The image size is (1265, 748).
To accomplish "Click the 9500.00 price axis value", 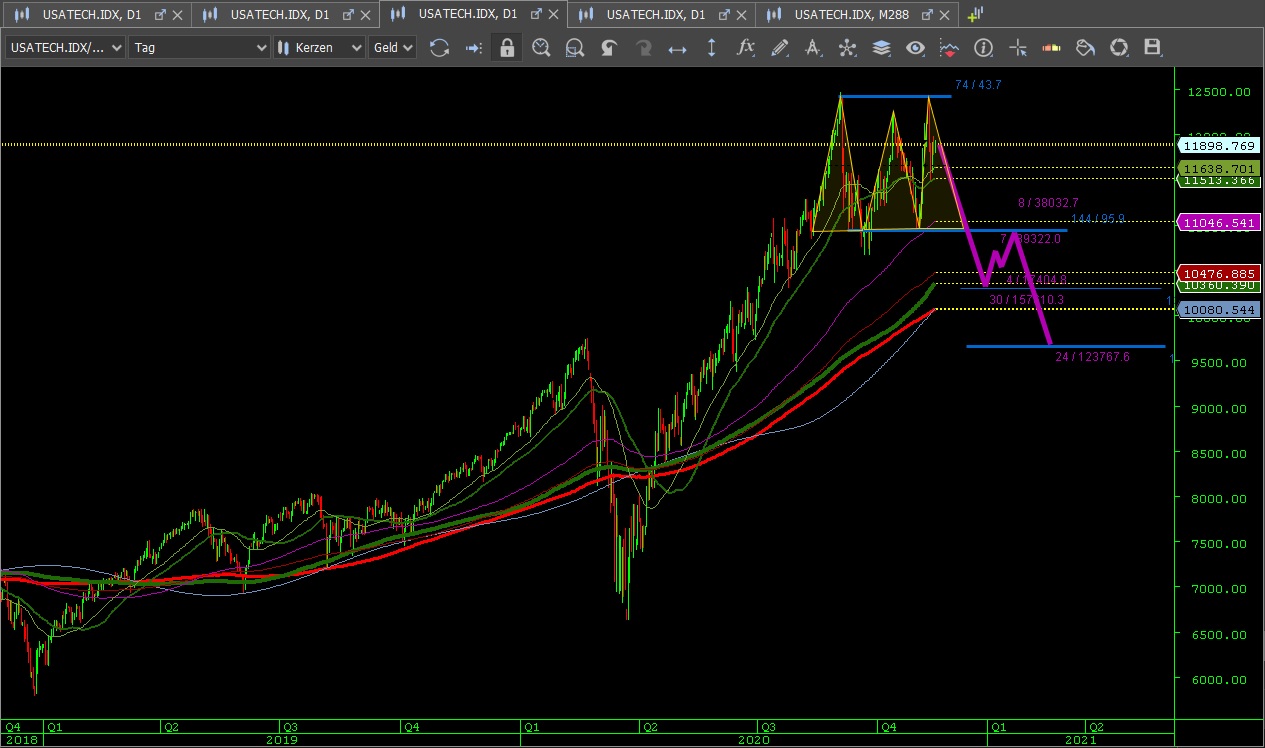I will click(x=1217, y=363).
